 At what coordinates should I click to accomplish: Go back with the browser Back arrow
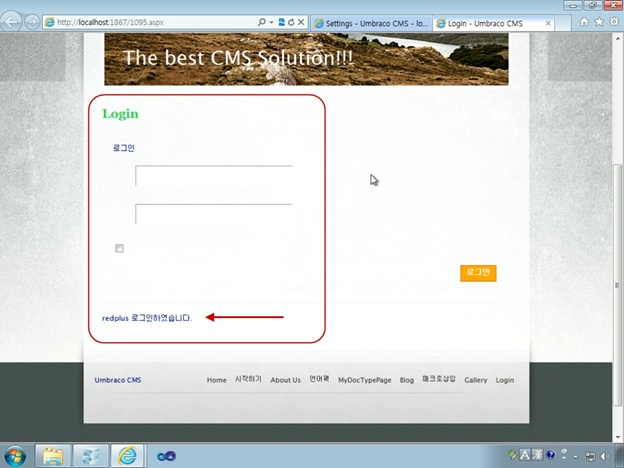coord(11,21)
